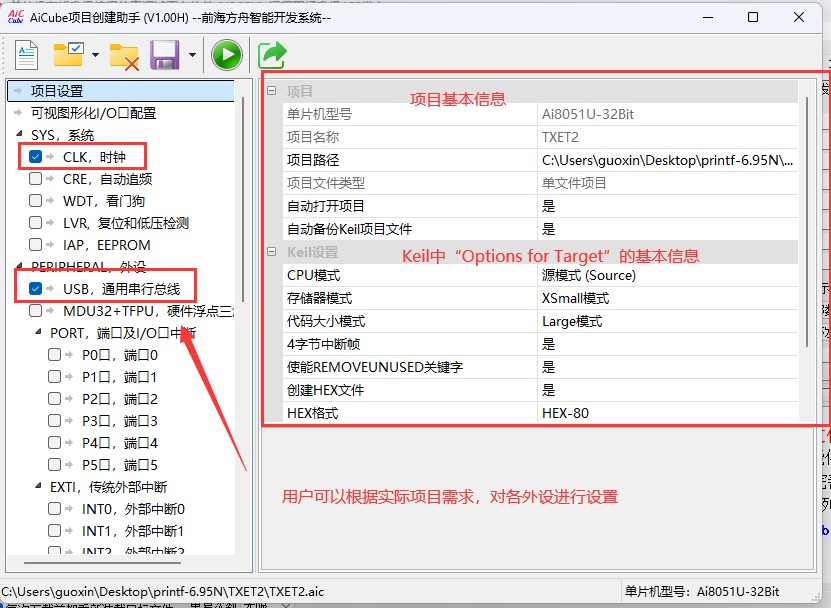Save project with the floppy disk icon

click(x=165, y=55)
